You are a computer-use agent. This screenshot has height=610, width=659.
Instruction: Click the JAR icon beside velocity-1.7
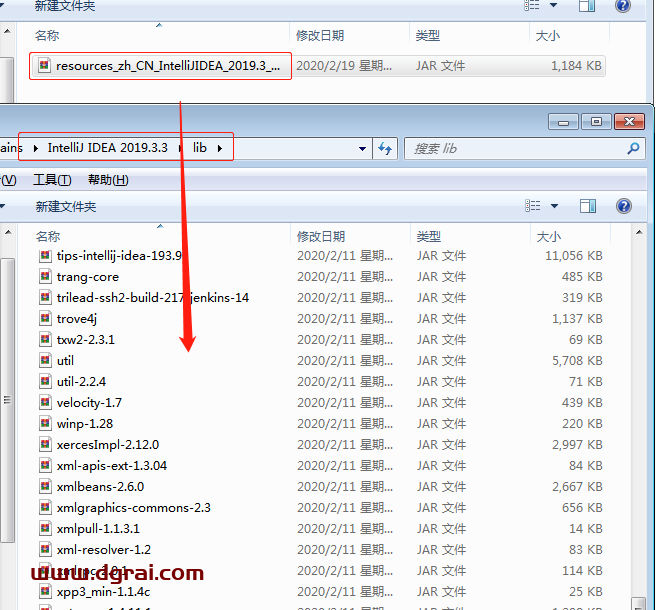(45, 403)
